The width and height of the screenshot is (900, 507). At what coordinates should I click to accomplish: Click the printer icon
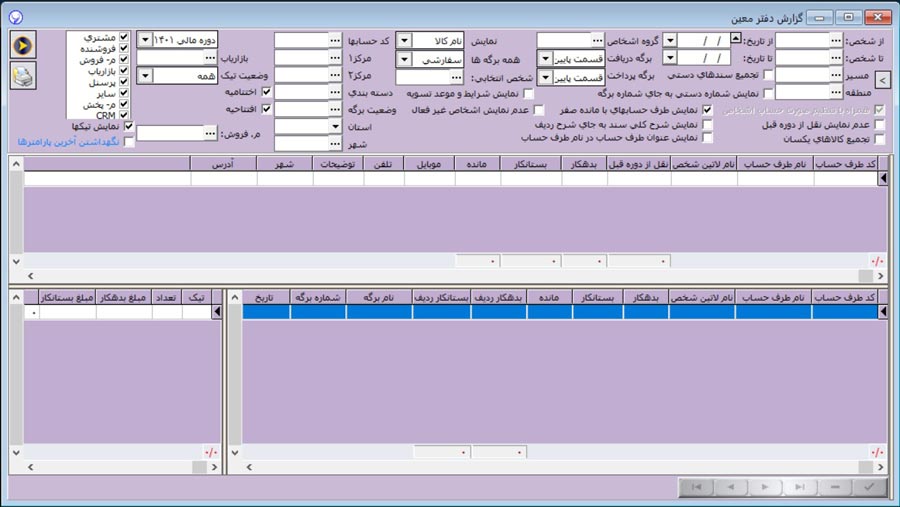coord(23,76)
